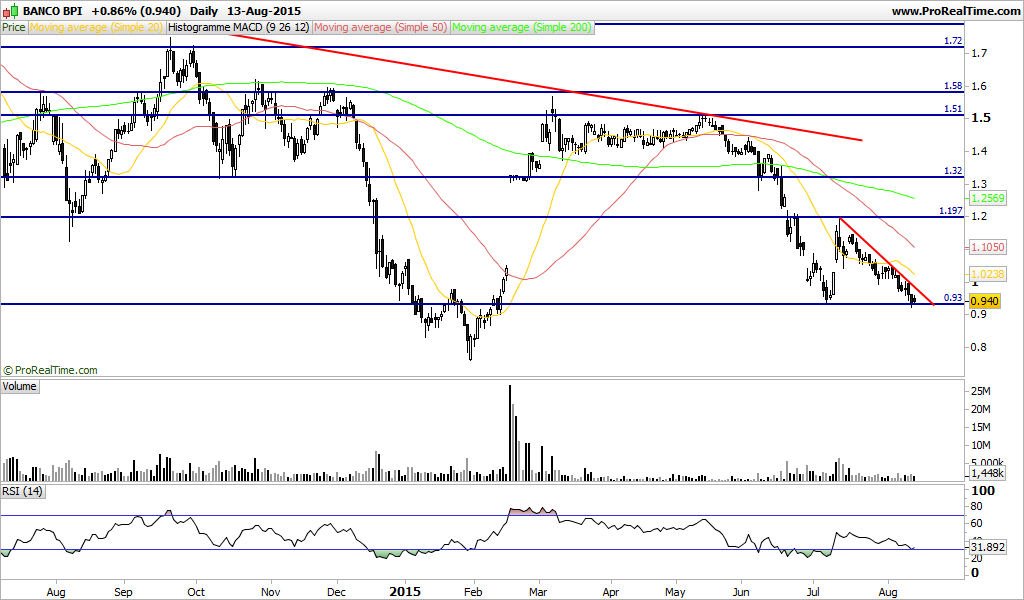Image resolution: width=1024 pixels, height=600 pixels.
Task: Click the BANCO BPI instrument name
Action: click(x=52, y=11)
